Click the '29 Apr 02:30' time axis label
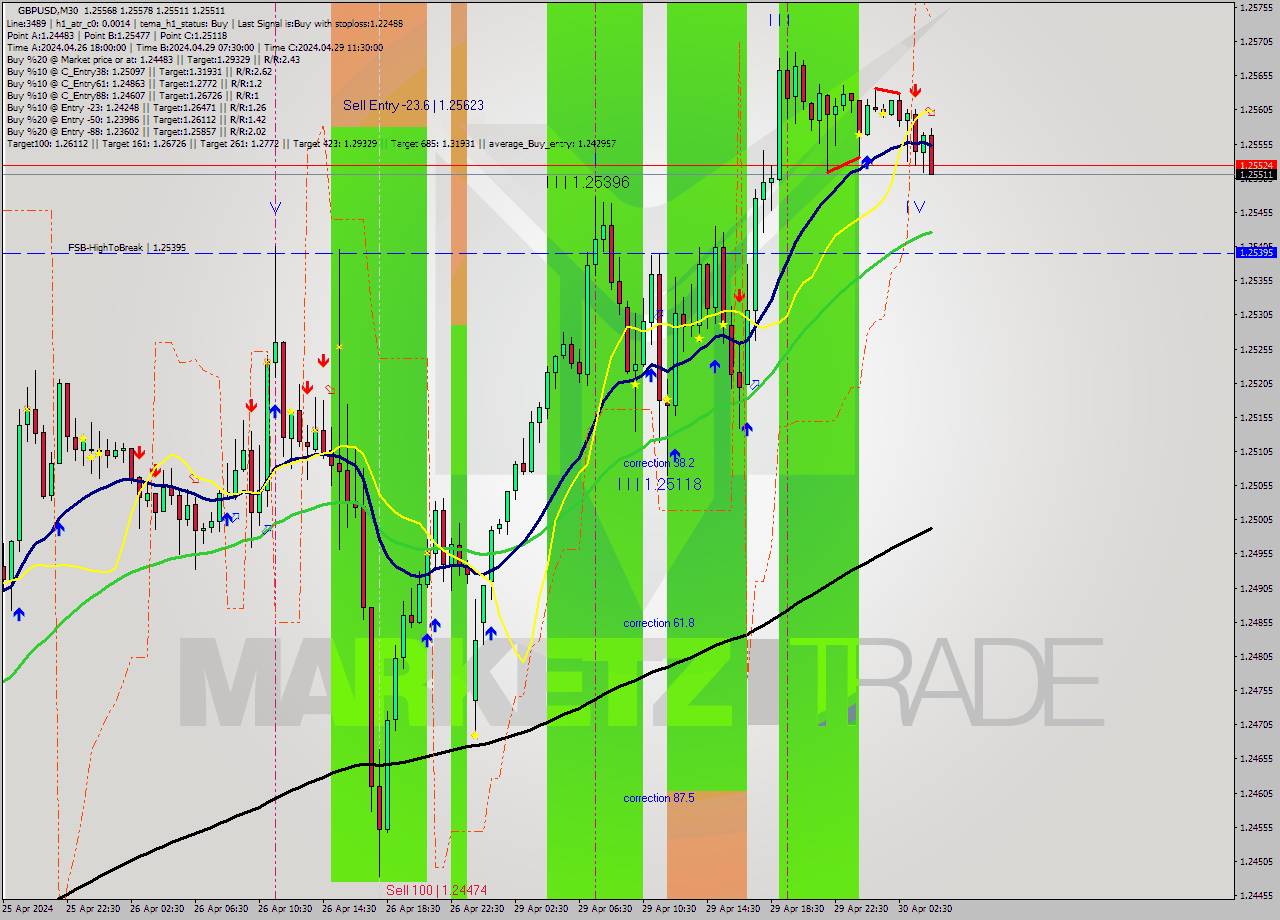 (x=541, y=909)
